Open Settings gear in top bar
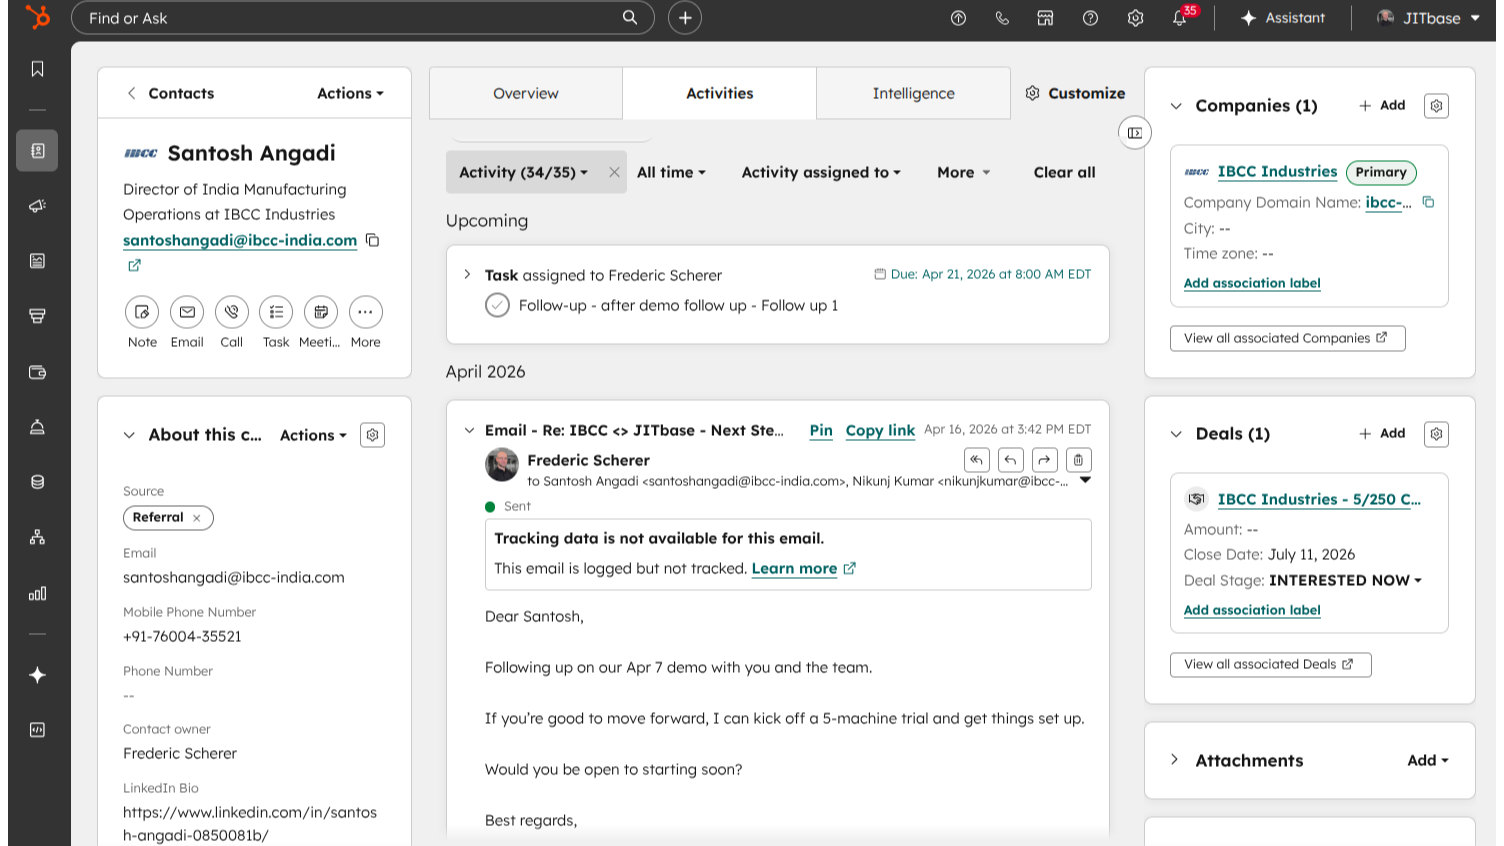Screen dimensions: 1504x846 click(1135, 18)
